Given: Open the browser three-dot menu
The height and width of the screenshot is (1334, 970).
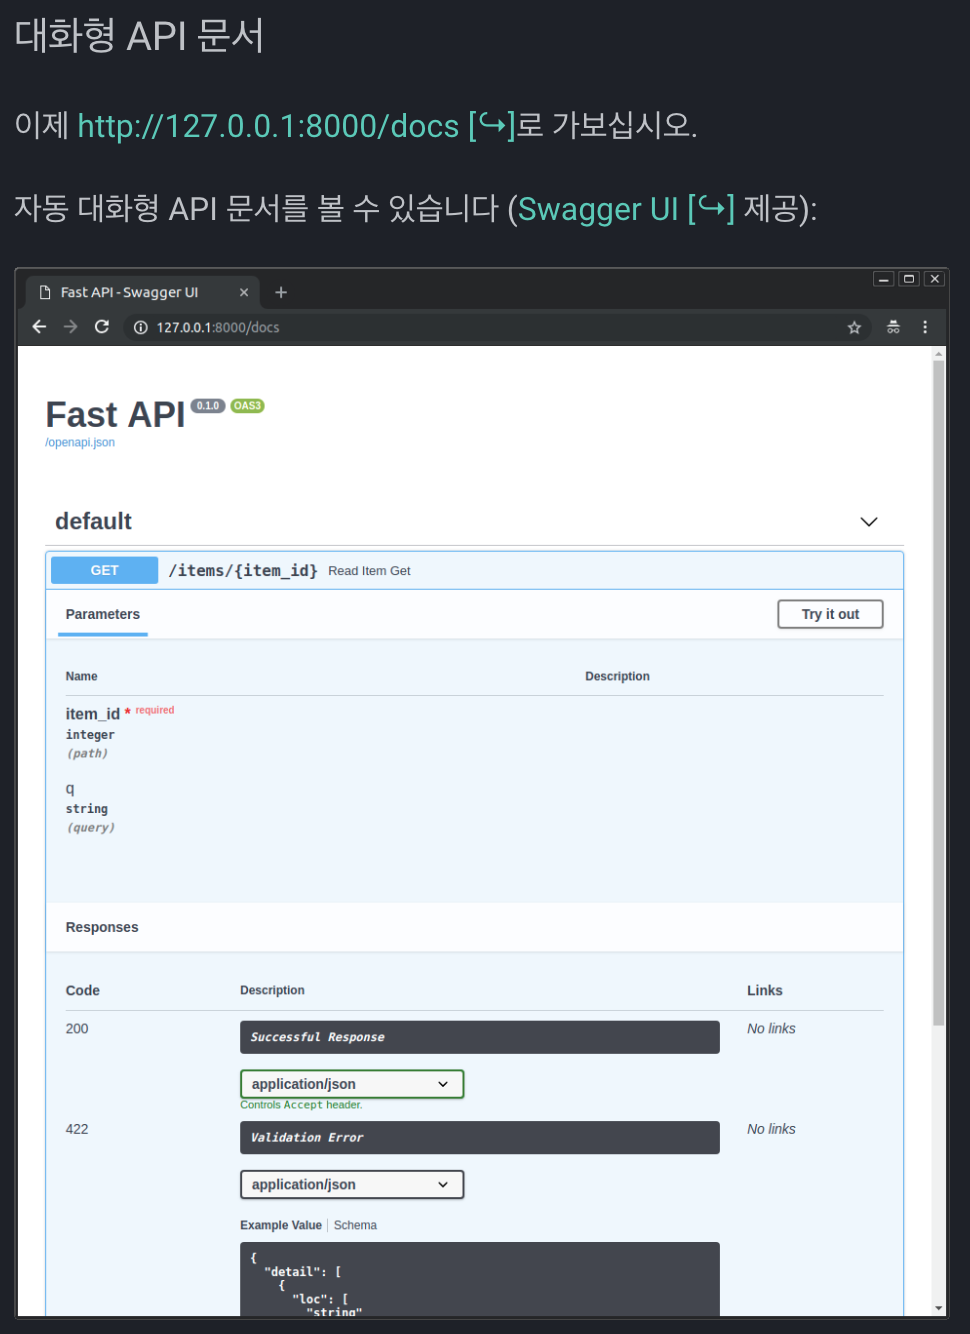Looking at the screenshot, I should (925, 327).
